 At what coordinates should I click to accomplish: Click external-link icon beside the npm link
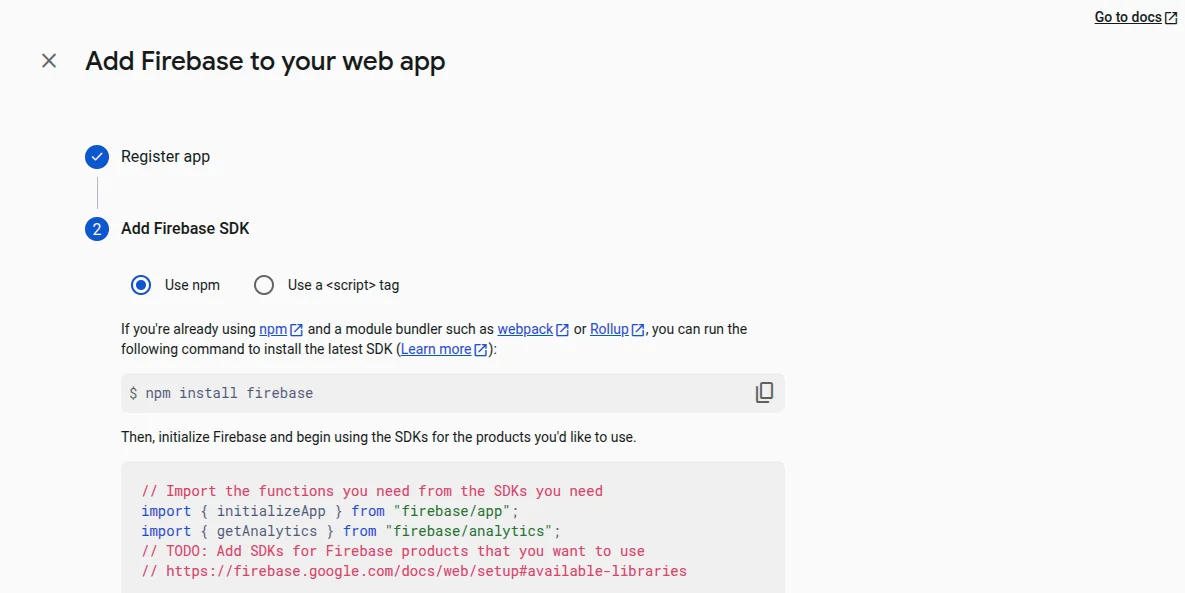296,330
